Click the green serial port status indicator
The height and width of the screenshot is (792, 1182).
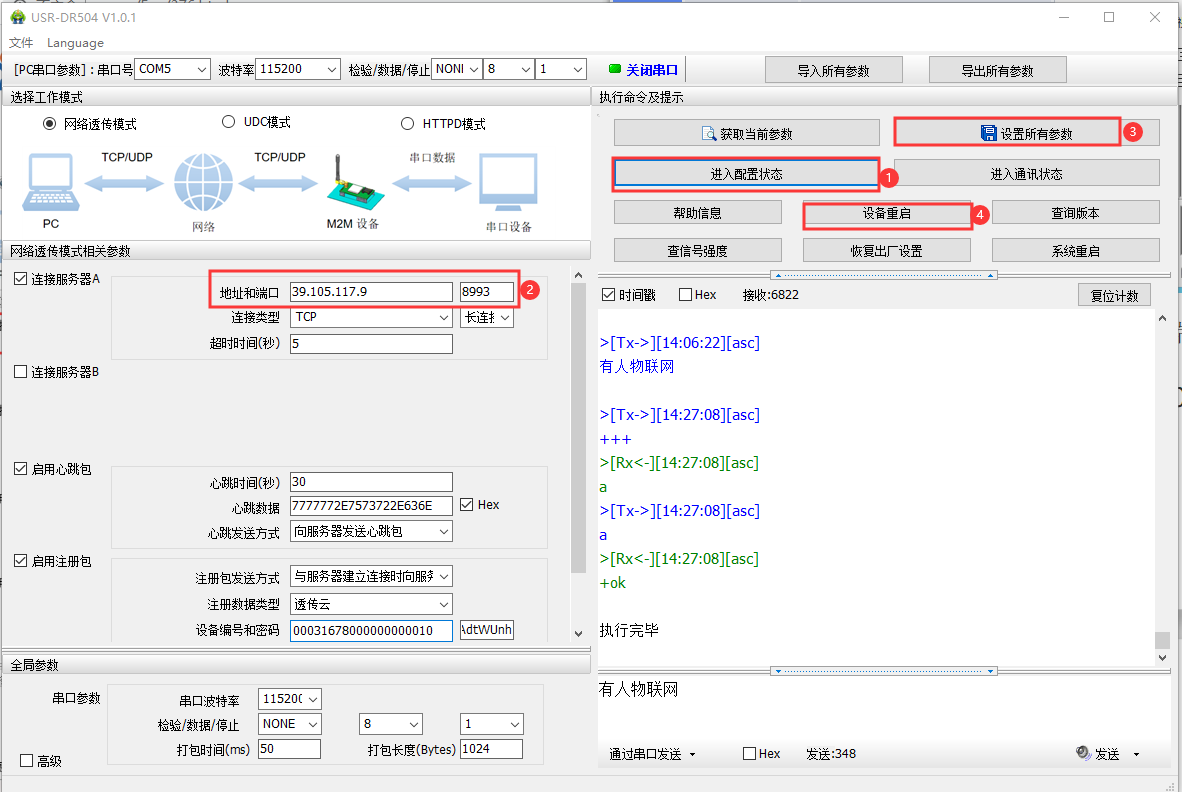tap(615, 70)
